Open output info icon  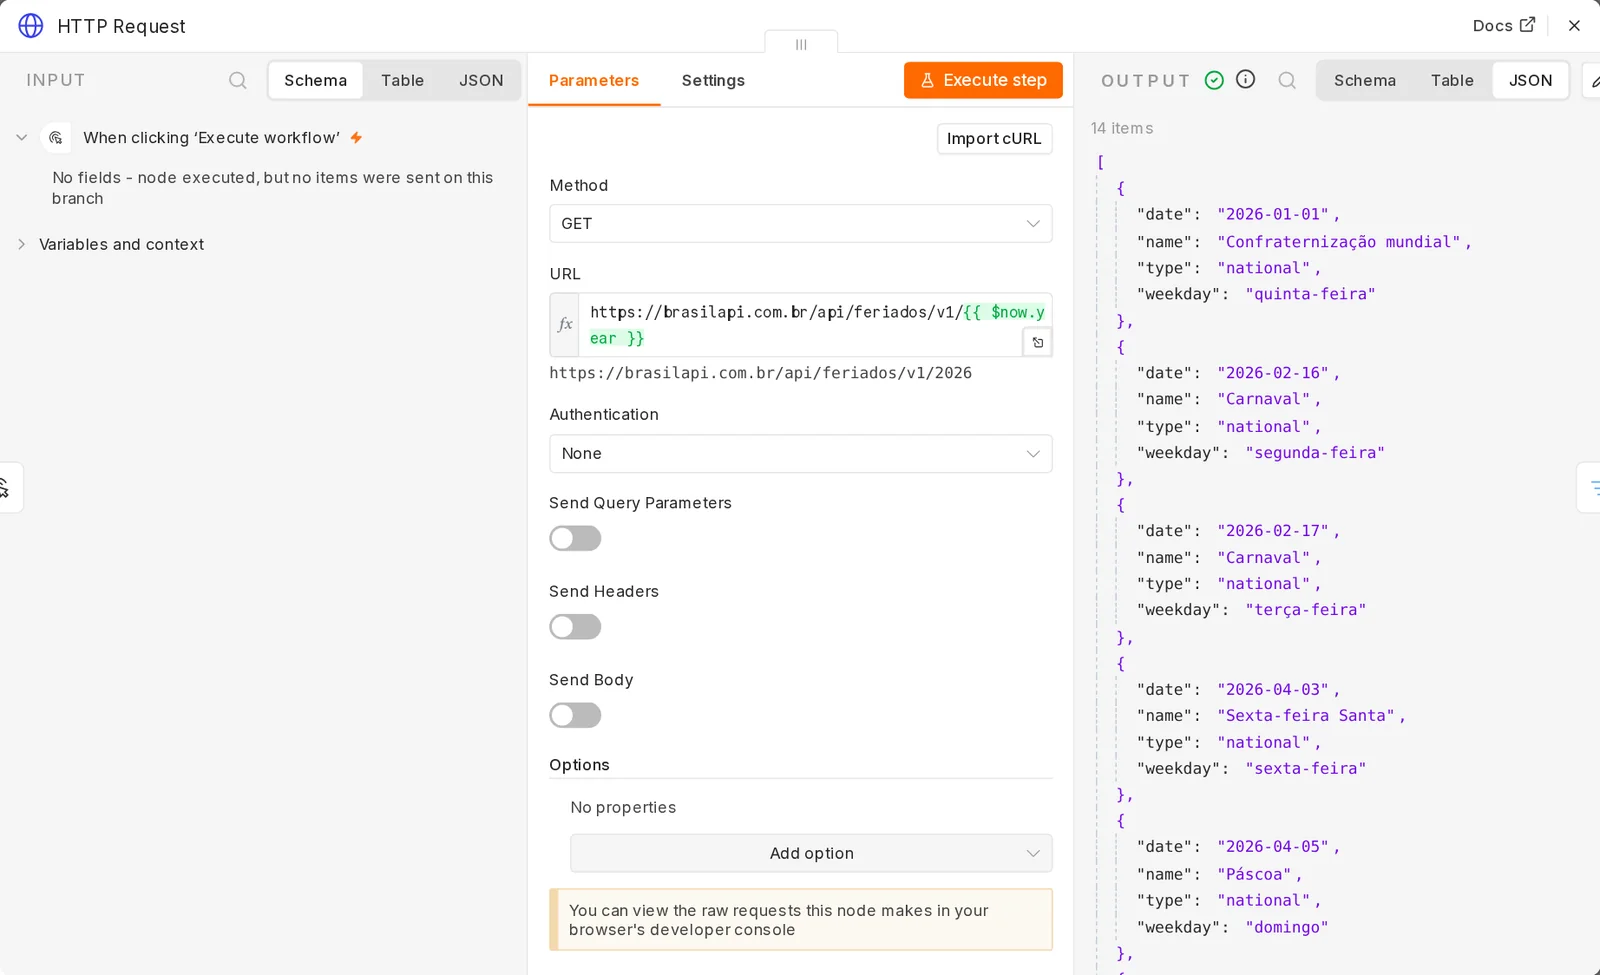click(x=1245, y=79)
